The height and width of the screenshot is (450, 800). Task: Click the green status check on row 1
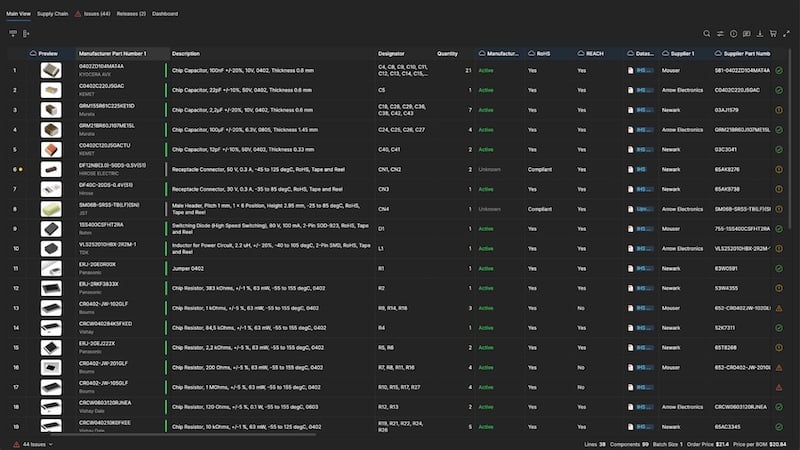pyautogui.click(x=779, y=70)
